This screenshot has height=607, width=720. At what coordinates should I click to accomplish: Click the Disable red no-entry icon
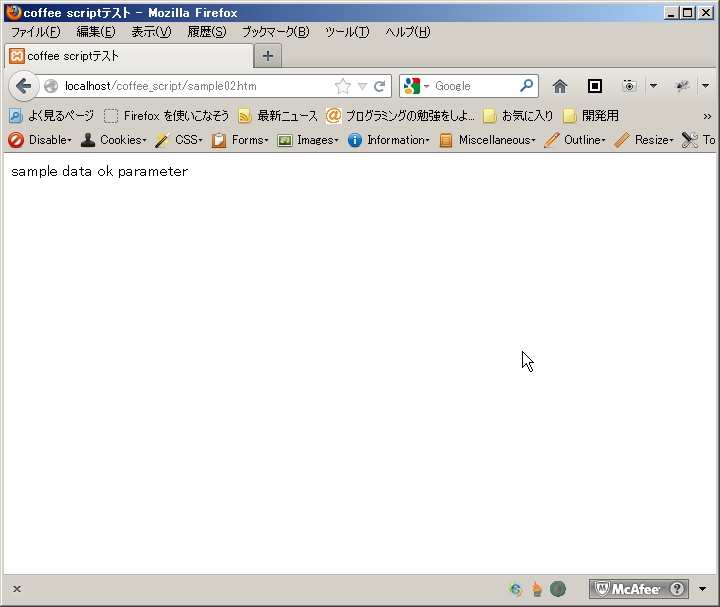[16, 140]
